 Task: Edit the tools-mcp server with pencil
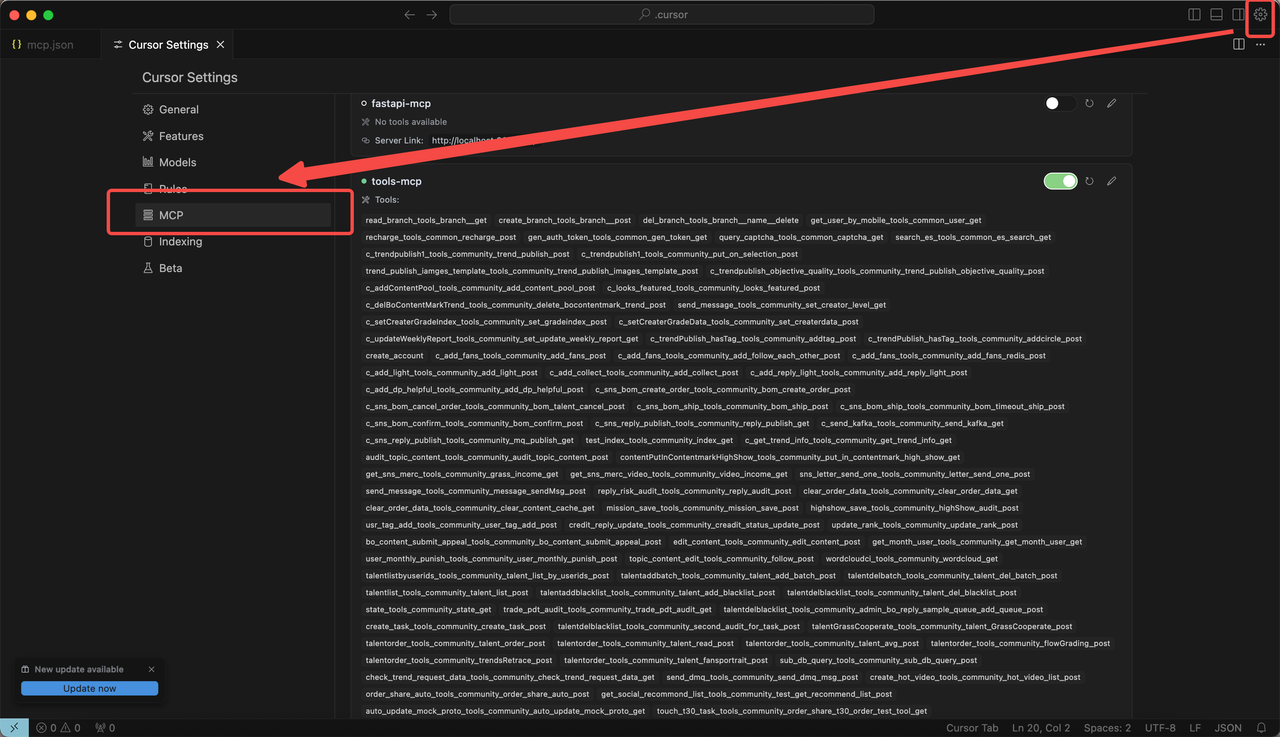tap(1112, 181)
